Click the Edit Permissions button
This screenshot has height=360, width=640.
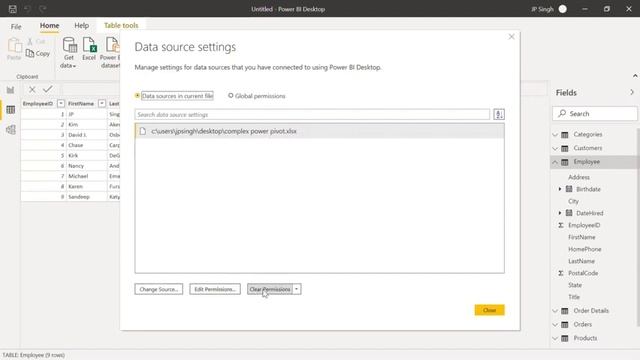point(215,289)
